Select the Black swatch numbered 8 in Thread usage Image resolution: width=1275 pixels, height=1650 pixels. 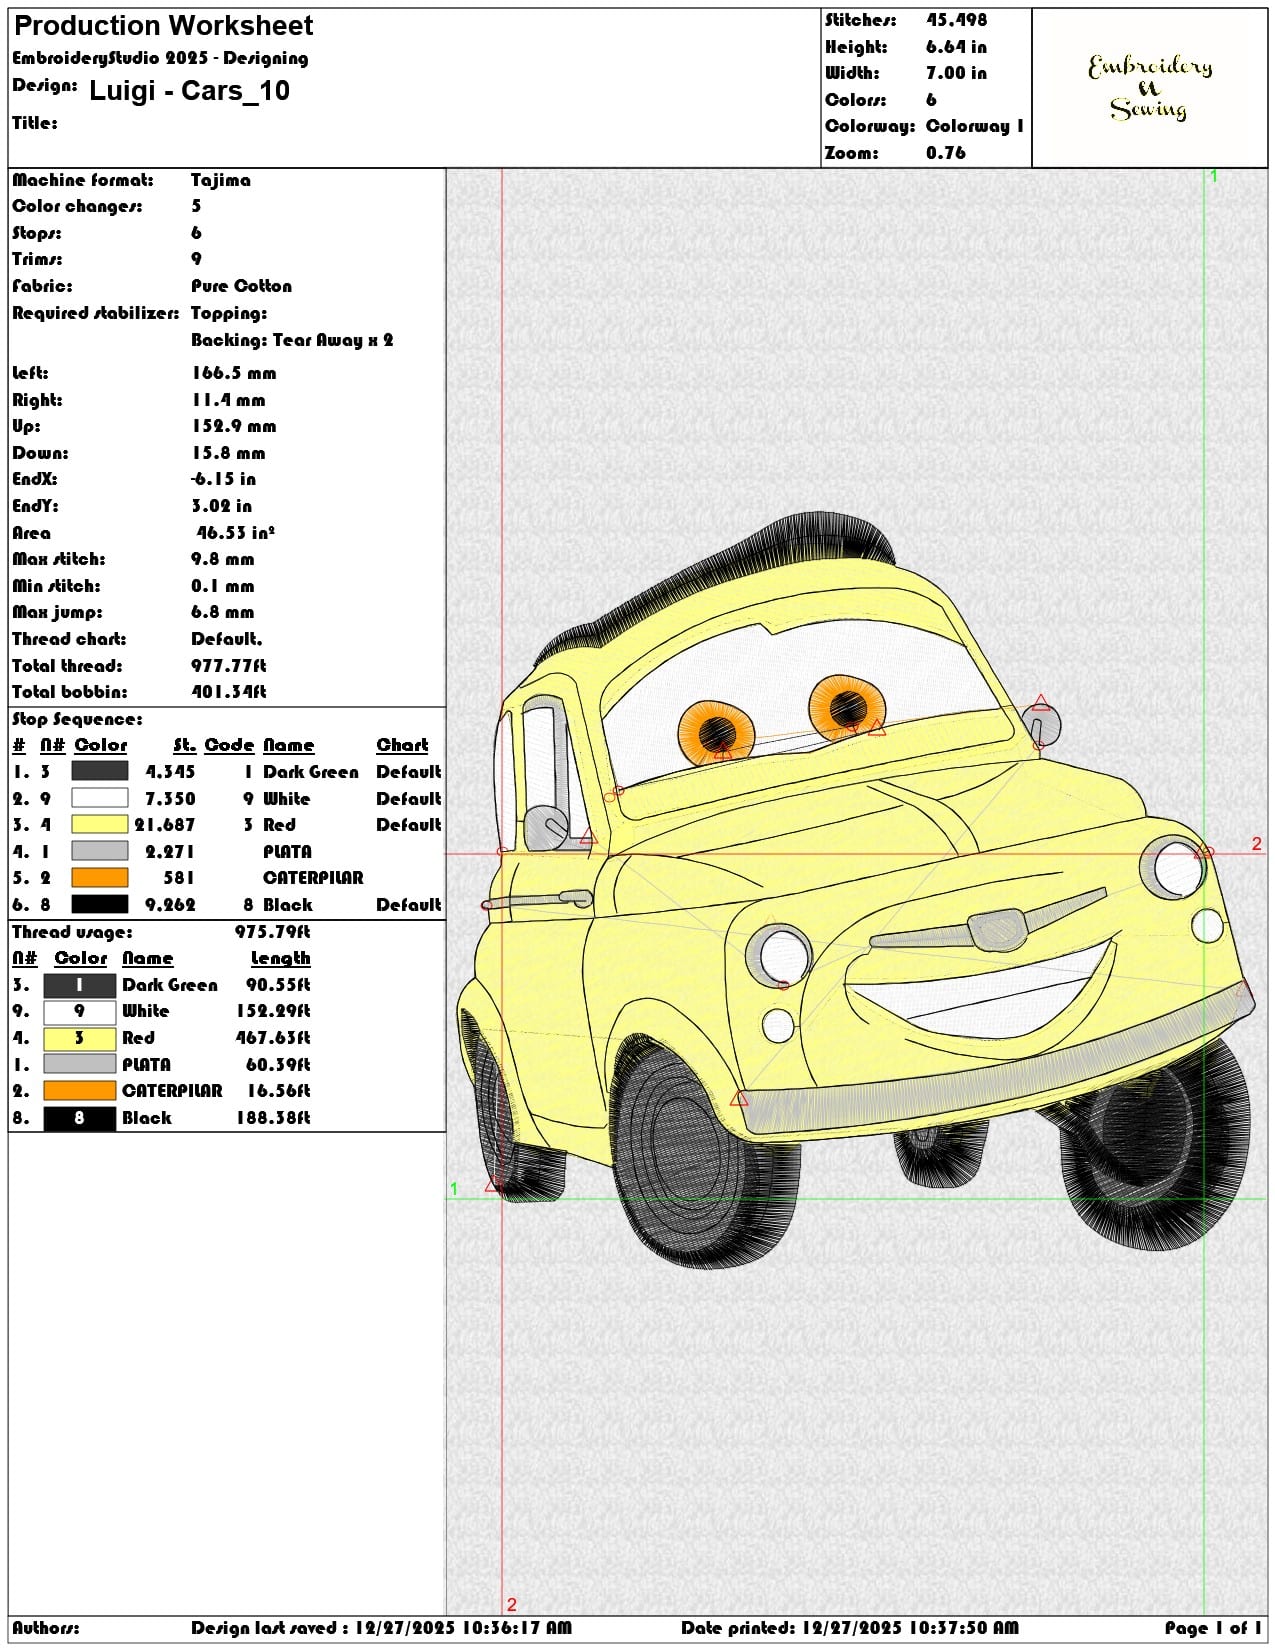[80, 1118]
